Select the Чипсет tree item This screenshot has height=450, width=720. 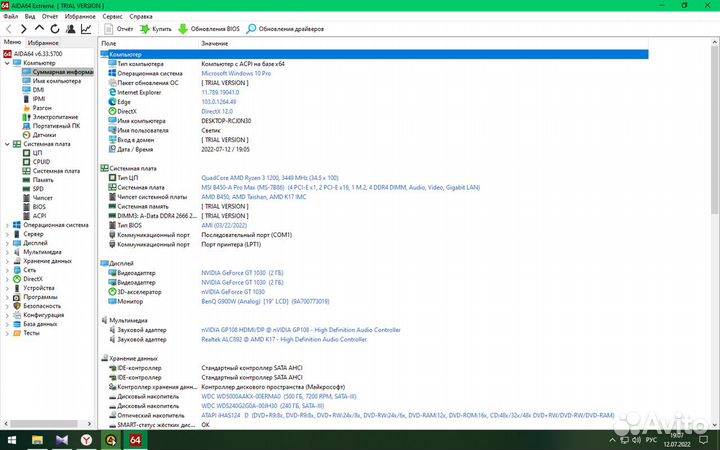(x=38, y=198)
